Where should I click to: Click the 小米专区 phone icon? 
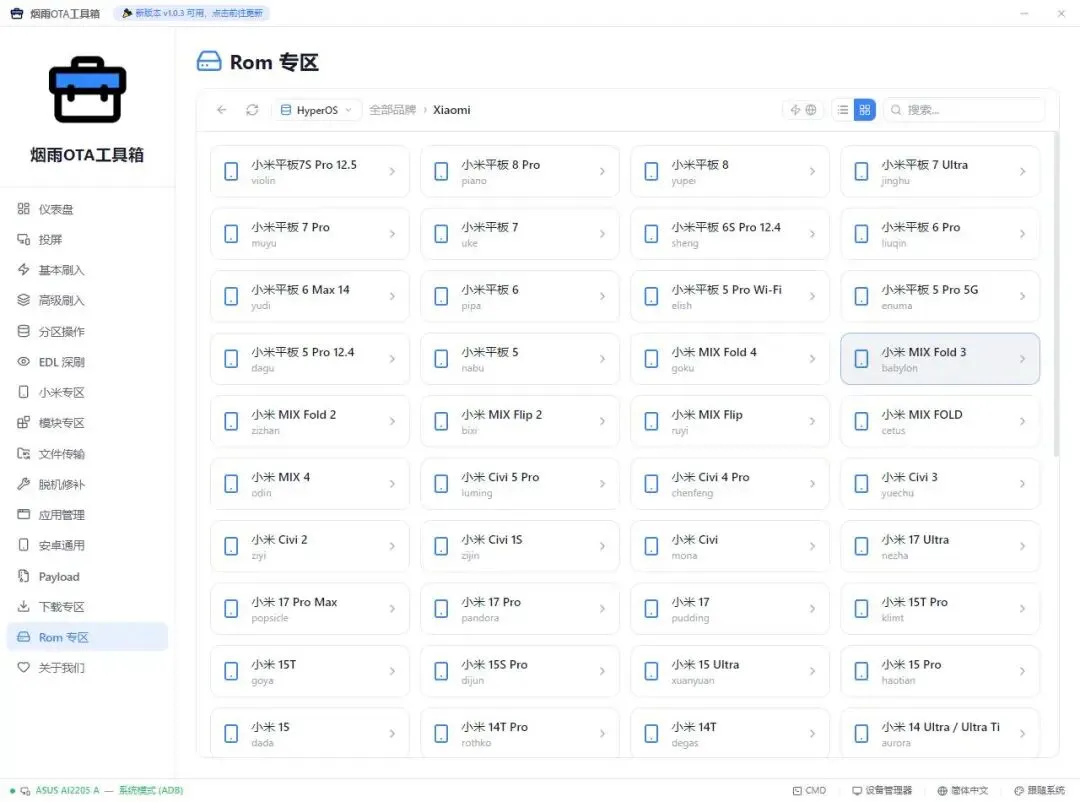click(23, 392)
